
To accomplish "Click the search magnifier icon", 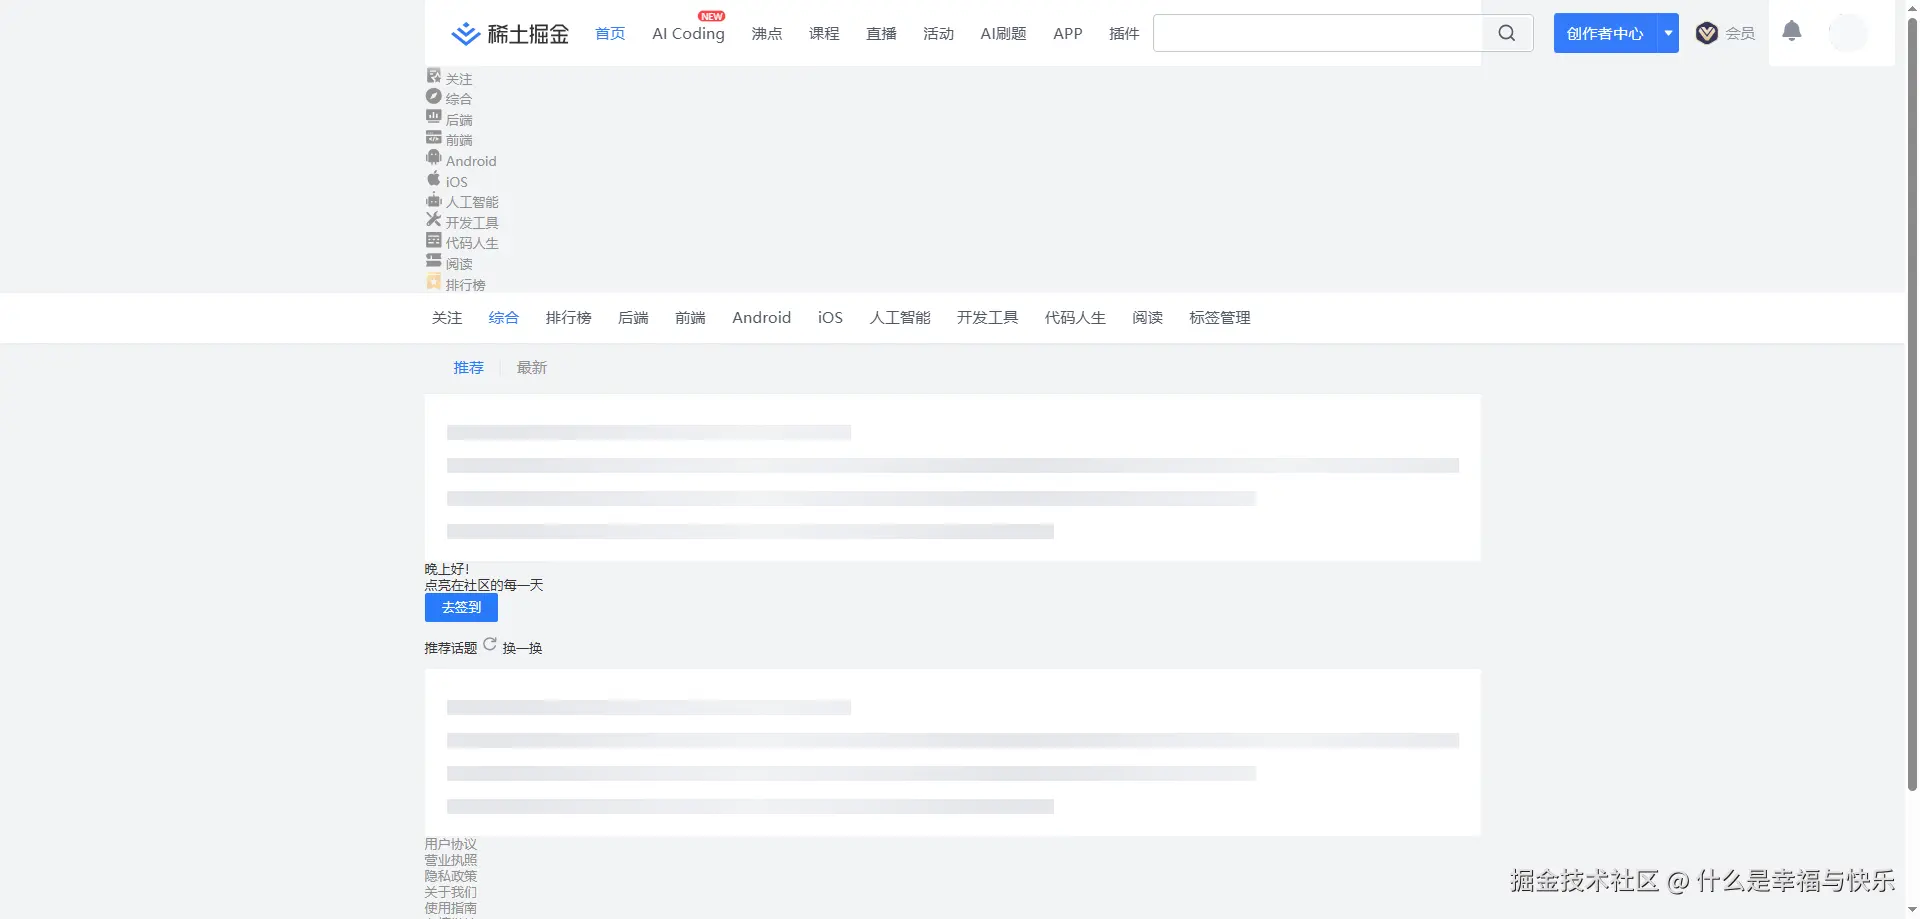I will [1506, 33].
